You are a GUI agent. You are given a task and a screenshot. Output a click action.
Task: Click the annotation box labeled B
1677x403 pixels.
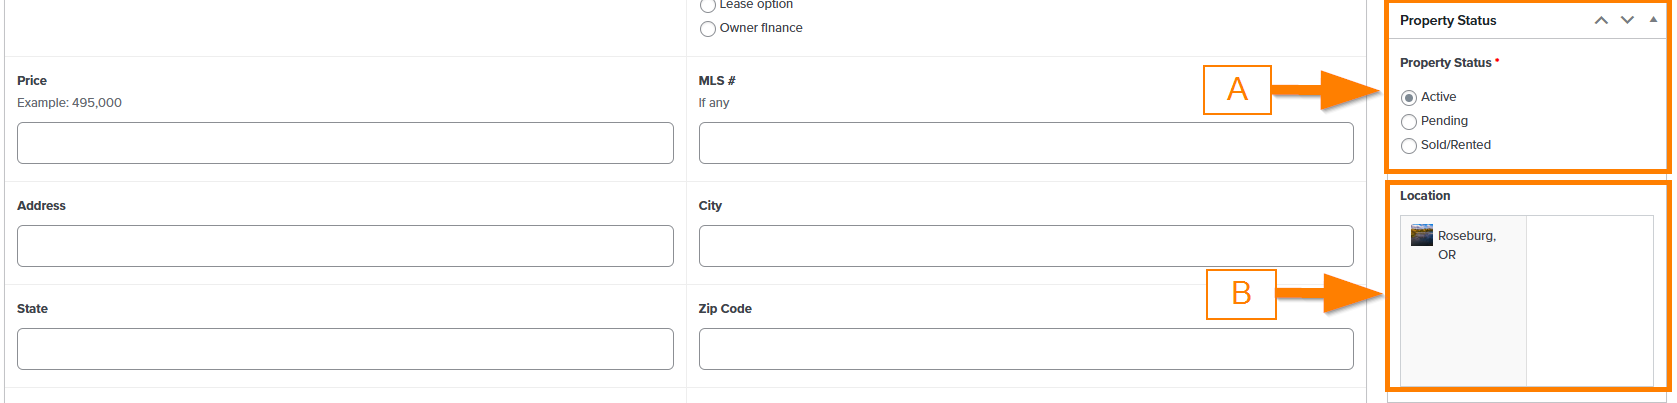[1241, 294]
